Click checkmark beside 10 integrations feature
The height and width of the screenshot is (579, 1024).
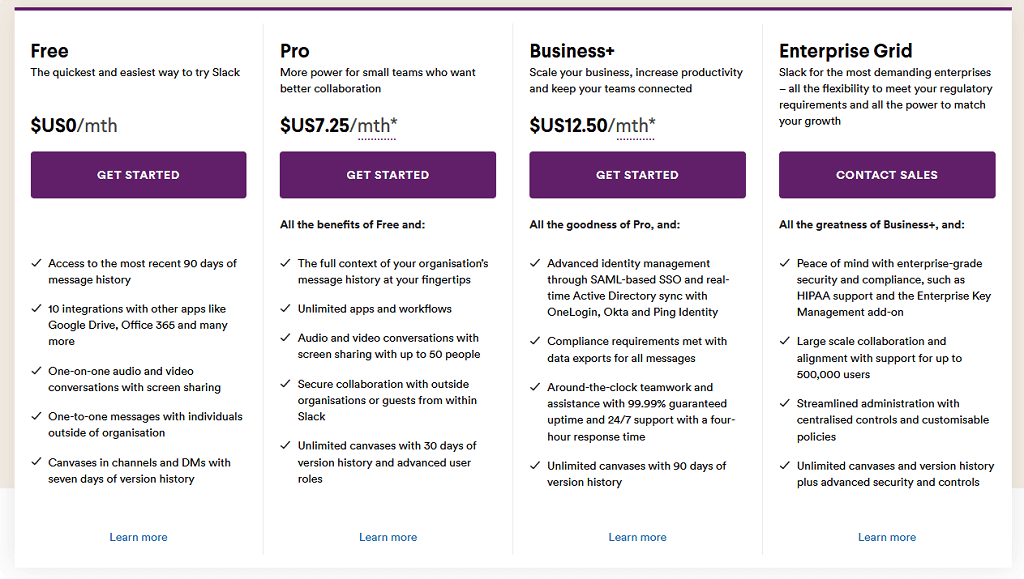[35, 309]
